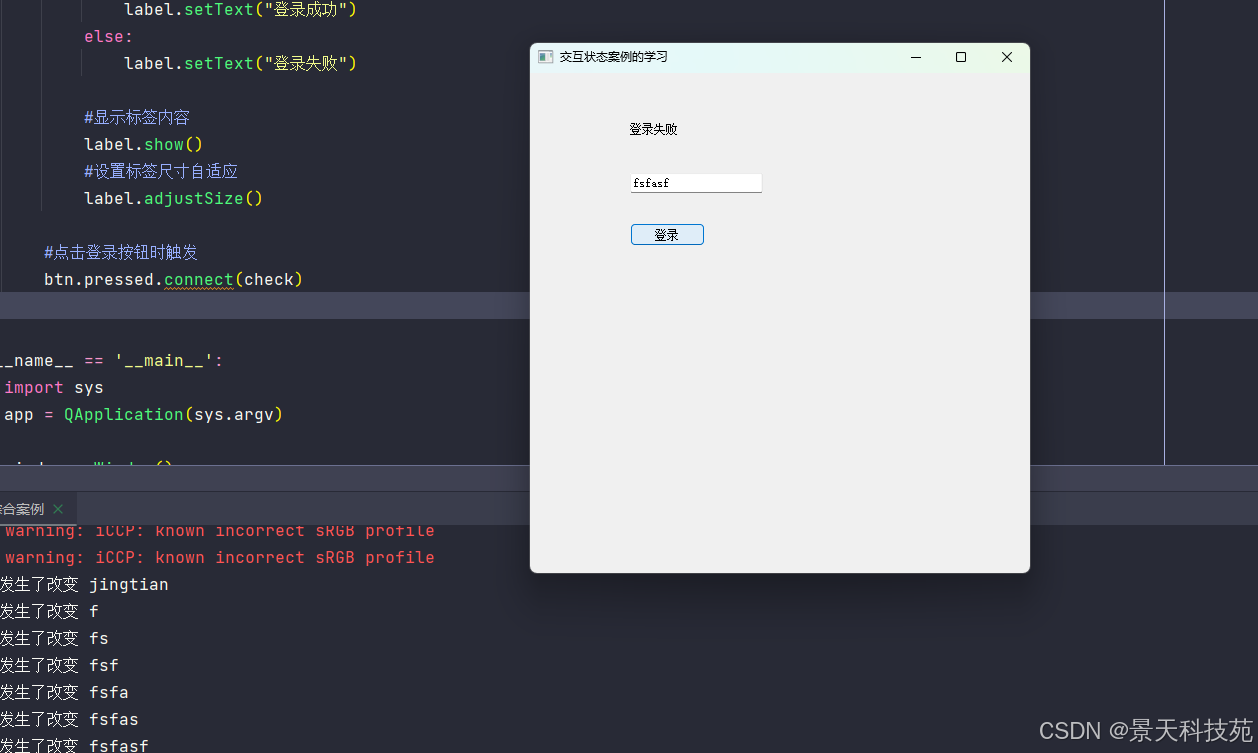
Task: Click the label.adjustSize() code line
Action: coord(173,198)
